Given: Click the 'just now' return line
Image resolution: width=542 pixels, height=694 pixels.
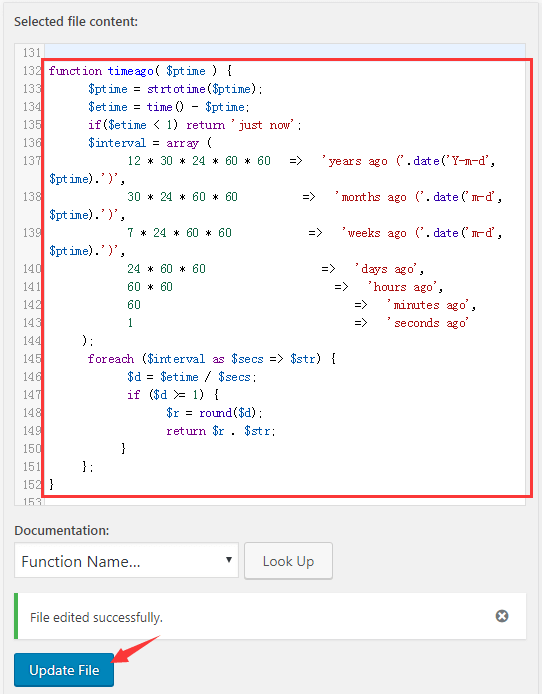Looking at the screenshot, I should (x=194, y=125).
